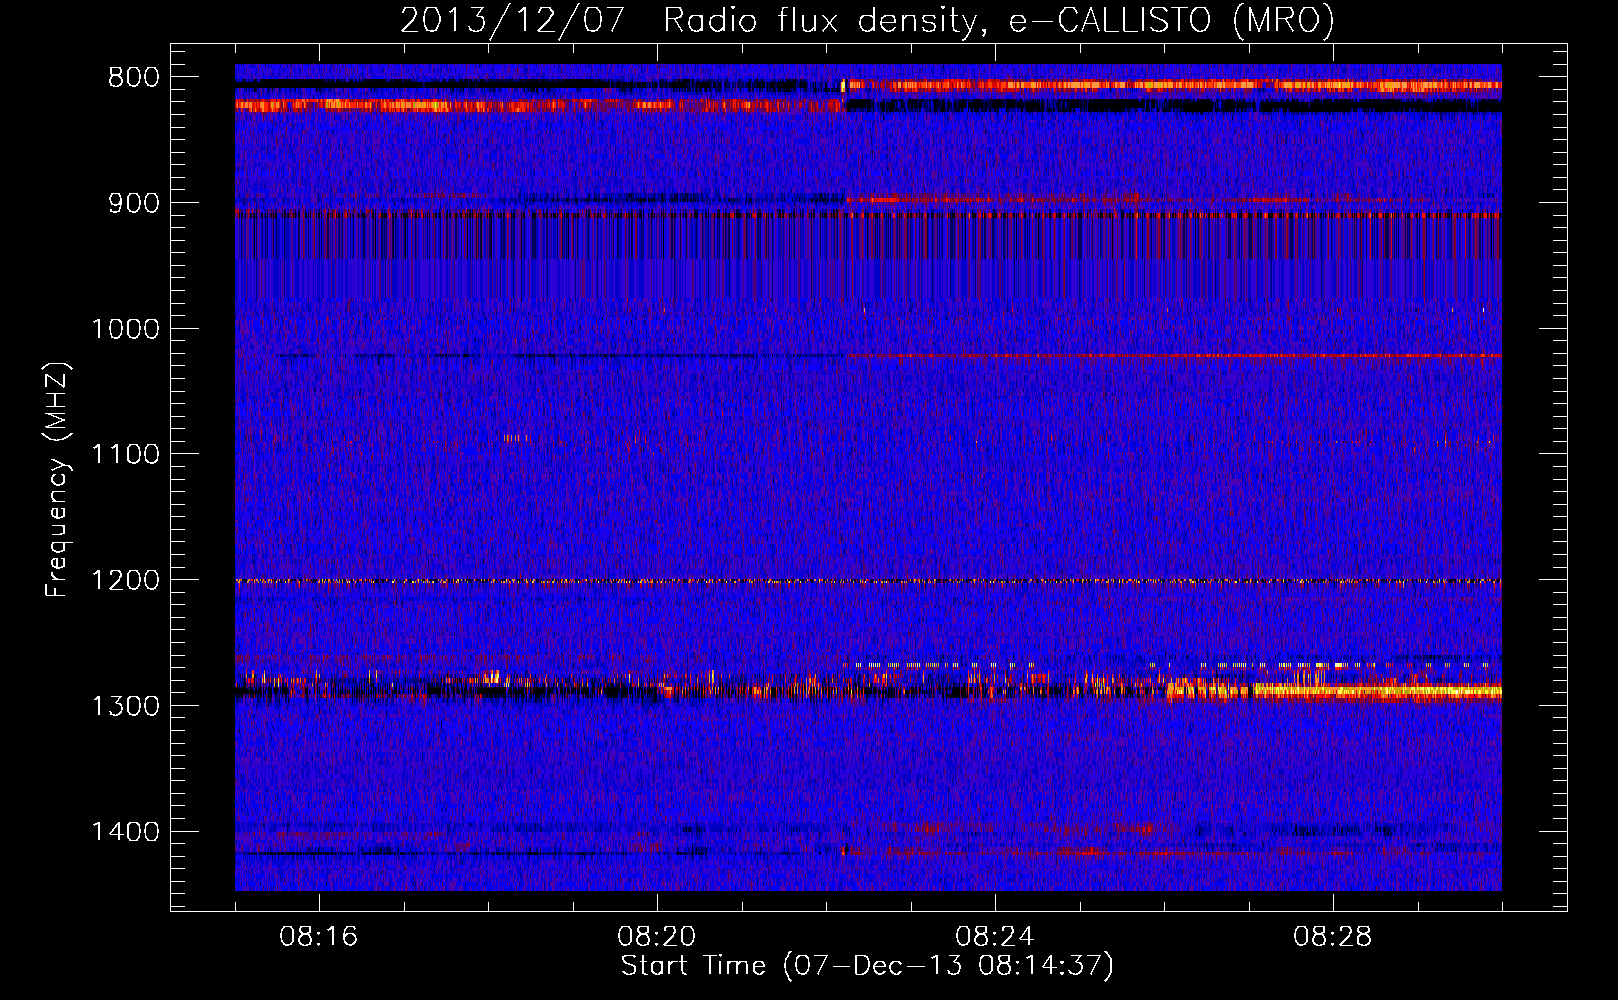Select the '1100' frequency axis label

(125, 455)
